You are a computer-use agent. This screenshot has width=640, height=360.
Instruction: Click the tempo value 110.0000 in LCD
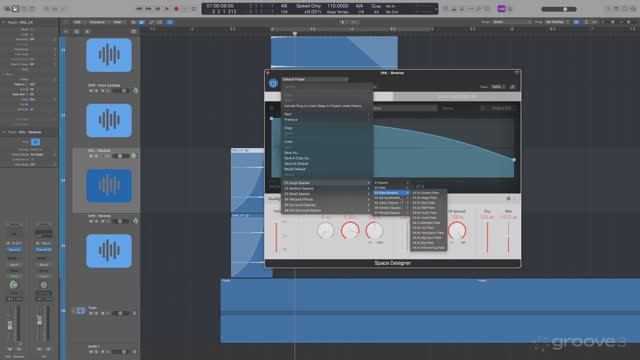338,6
